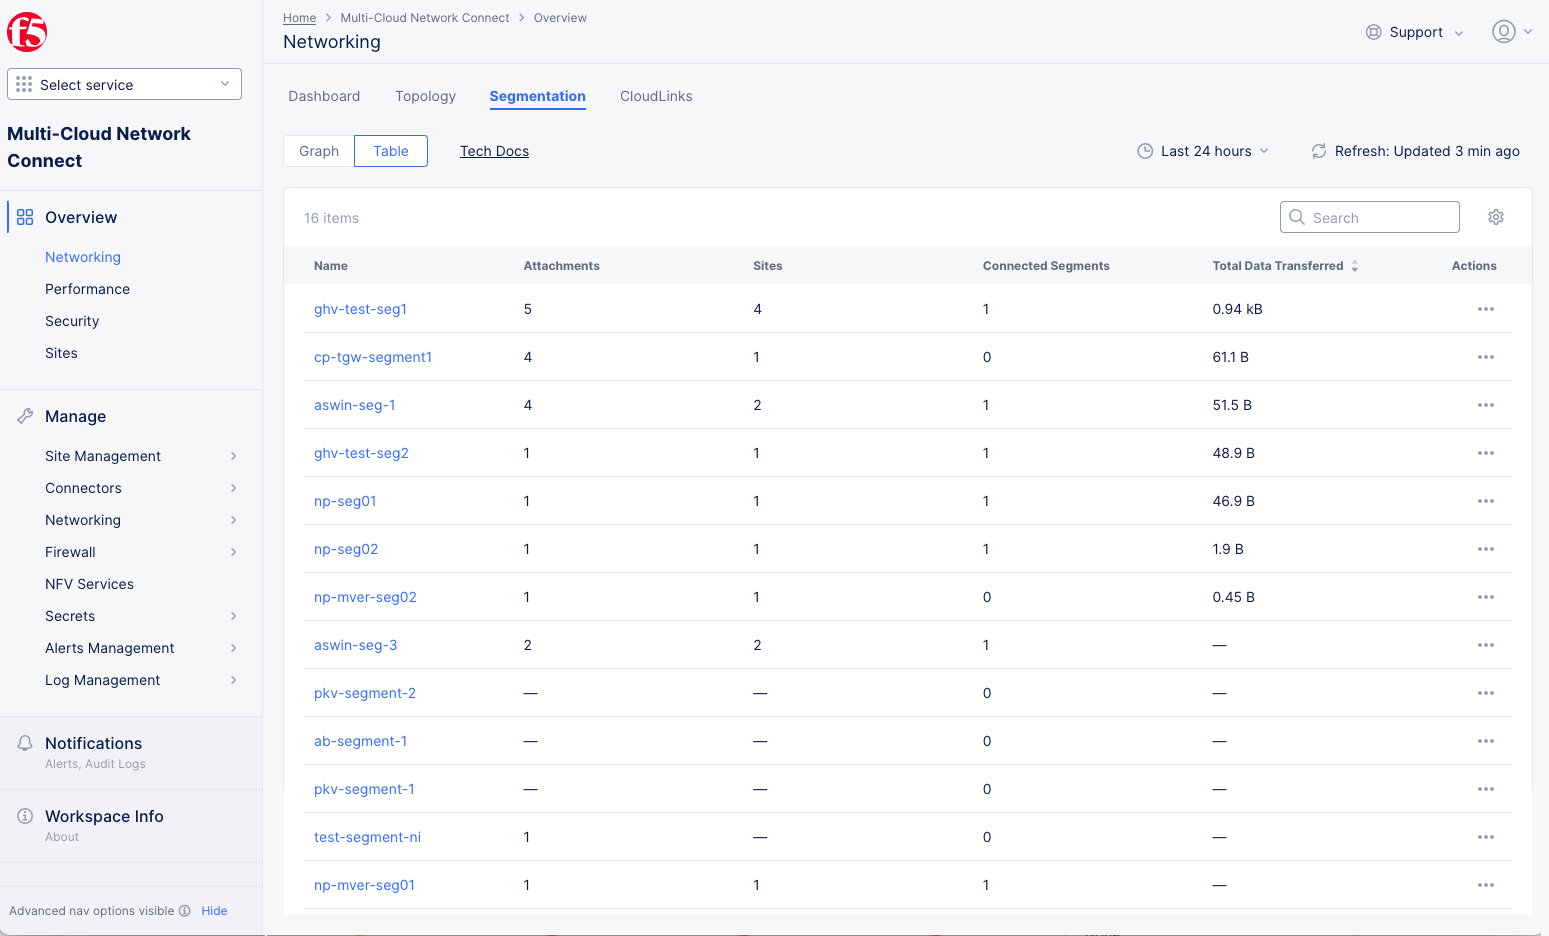The height and width of the screenshot is (936, 1549).
Task: Open the cp-tgw-segment1 segment link
Action: click(x=373, y=357)
